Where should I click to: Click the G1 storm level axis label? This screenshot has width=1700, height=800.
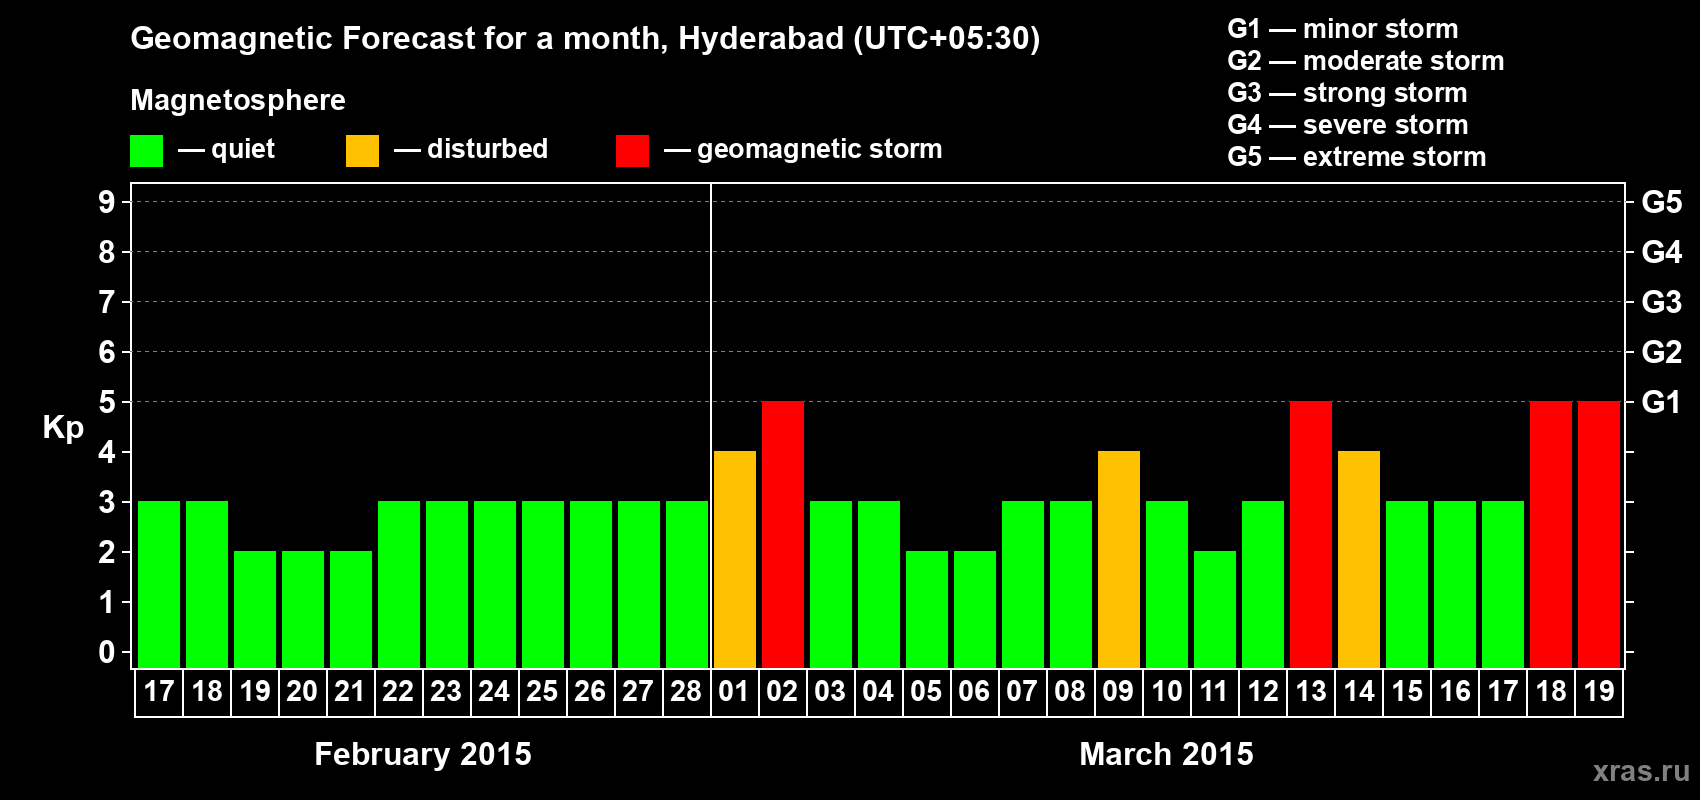click(1661, 402)
